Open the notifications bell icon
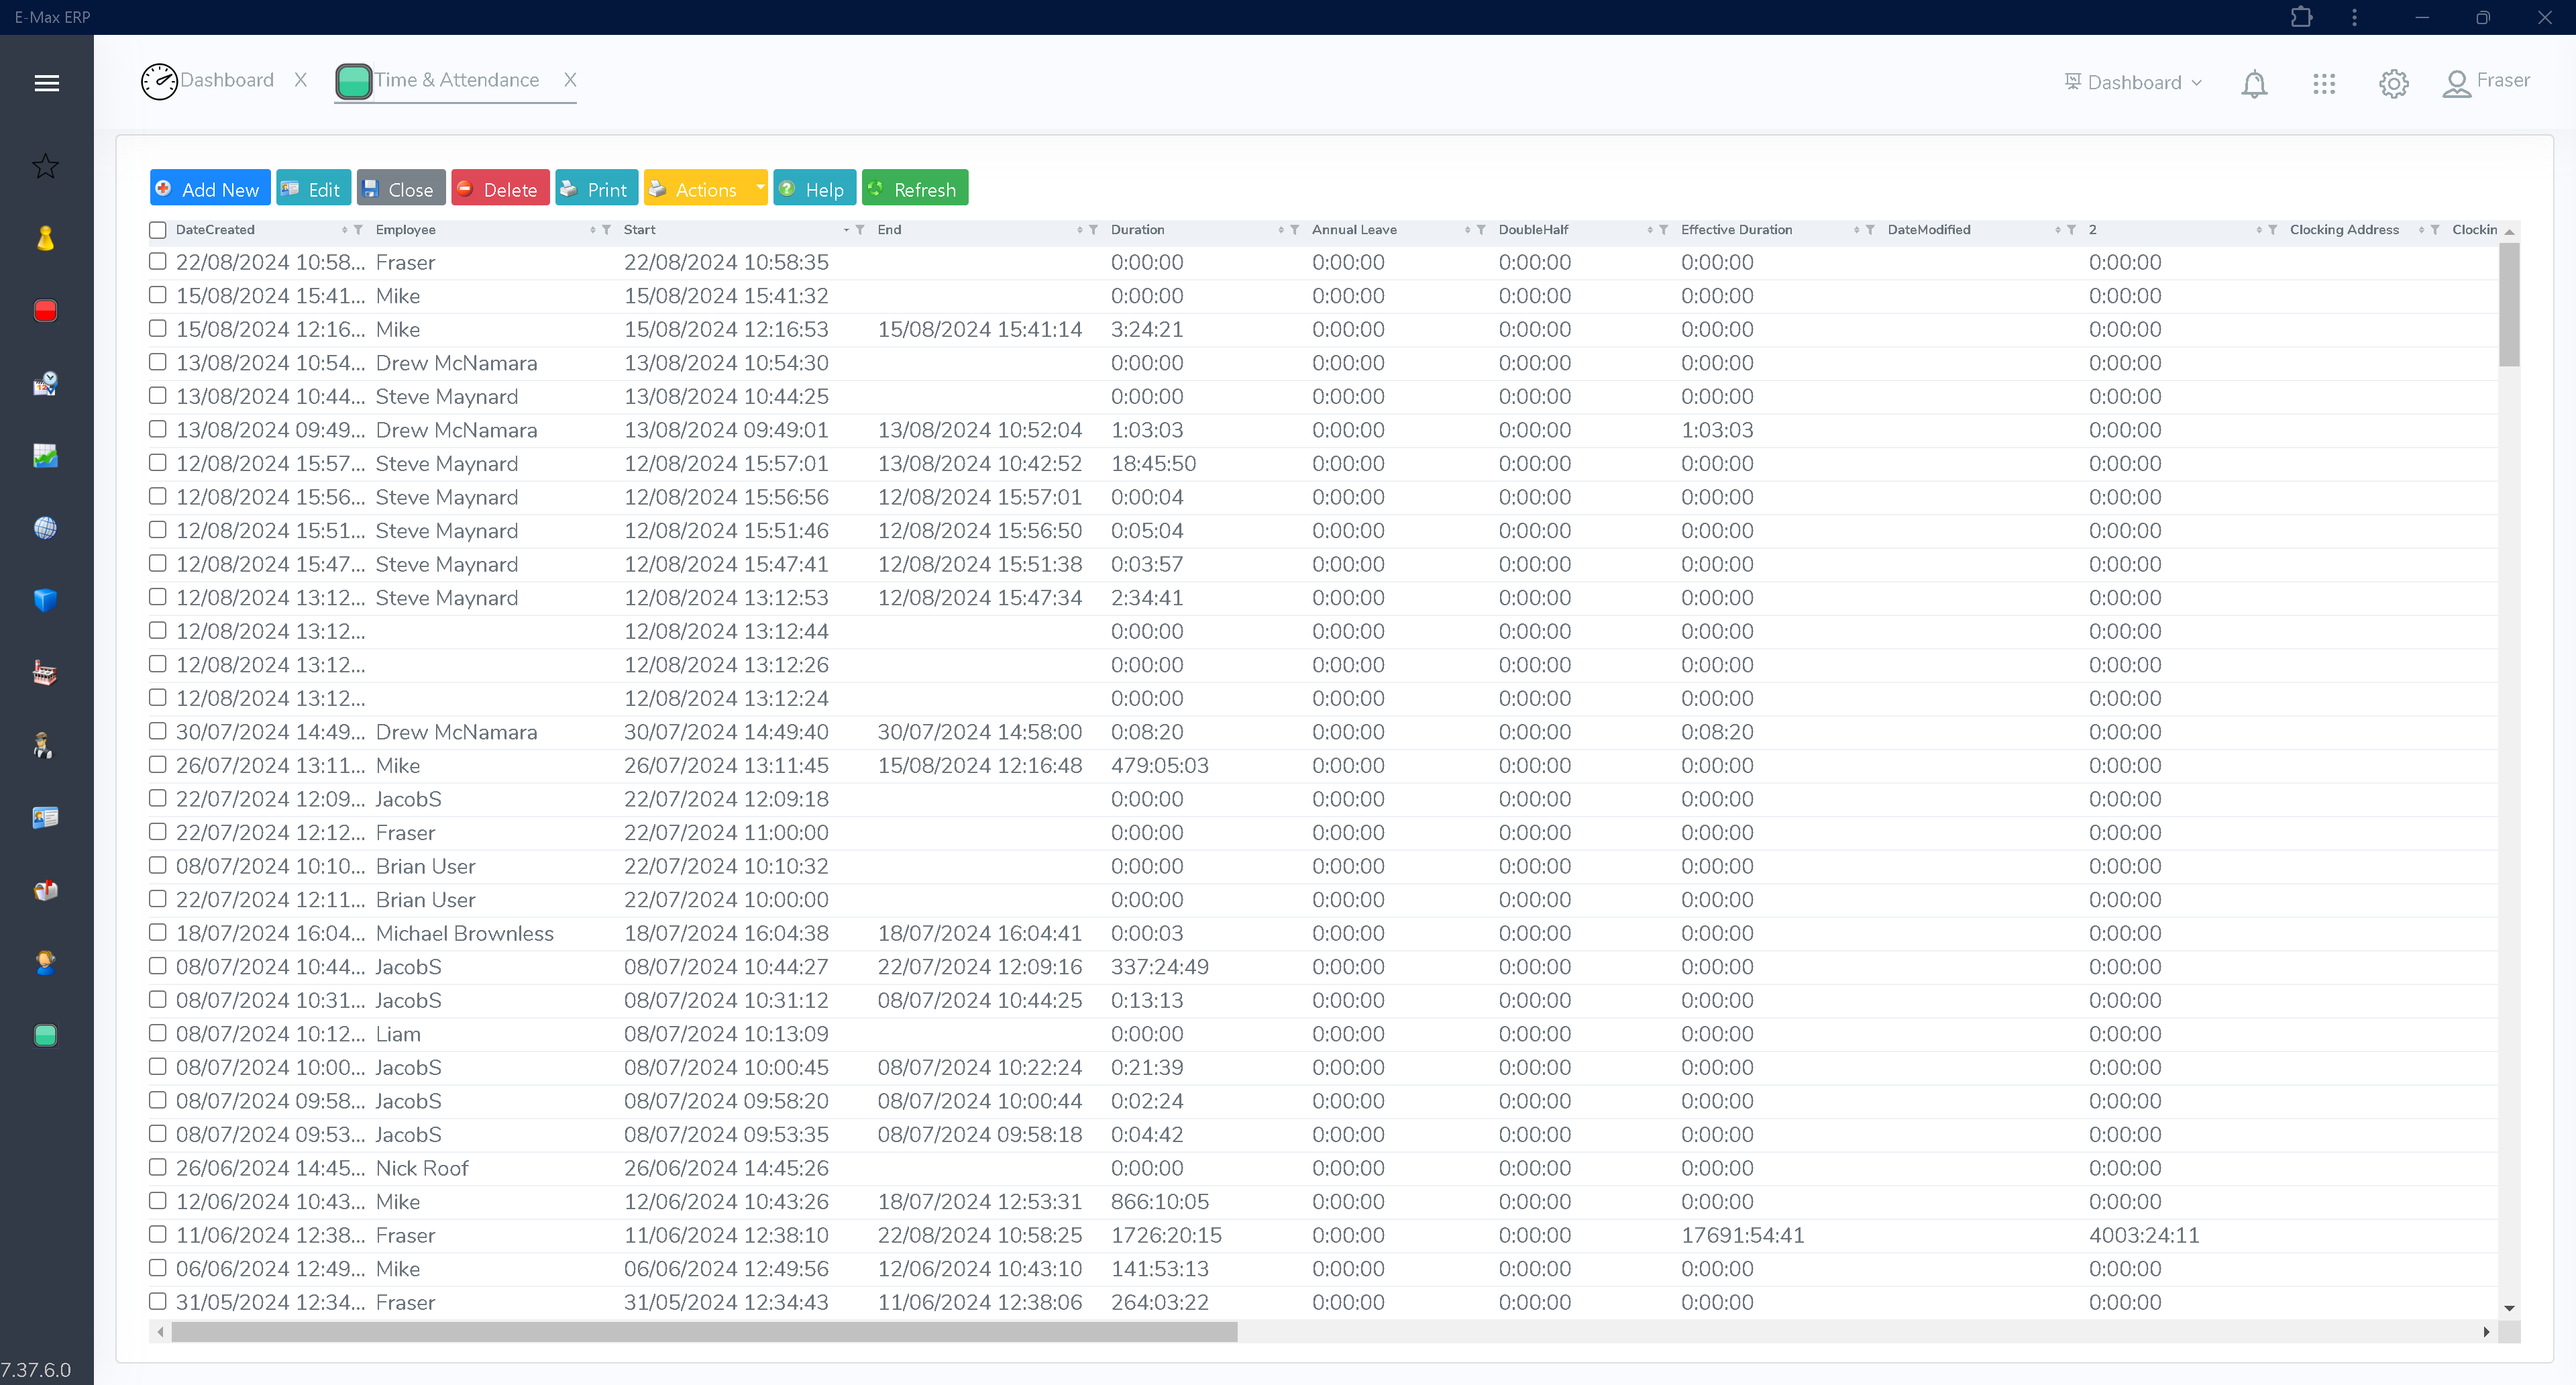 tap(2254, 83)
